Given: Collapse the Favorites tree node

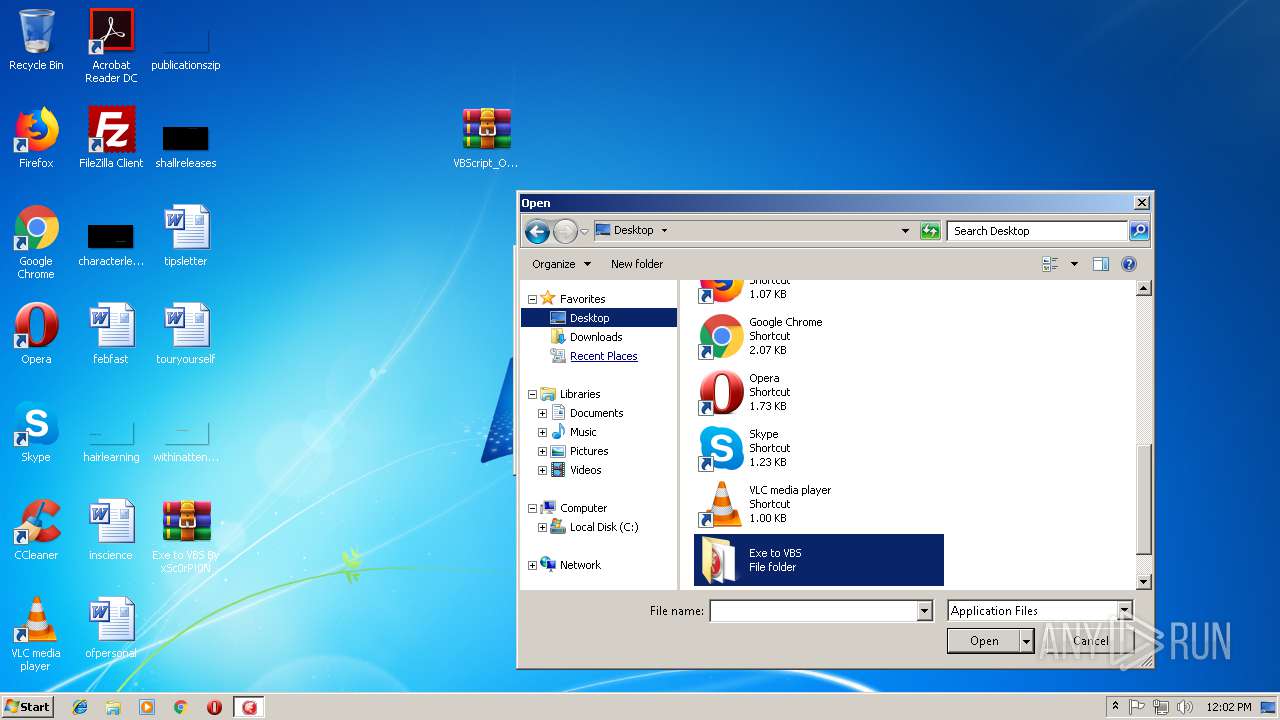Looking at the screenshot, I should coord(532,299).
